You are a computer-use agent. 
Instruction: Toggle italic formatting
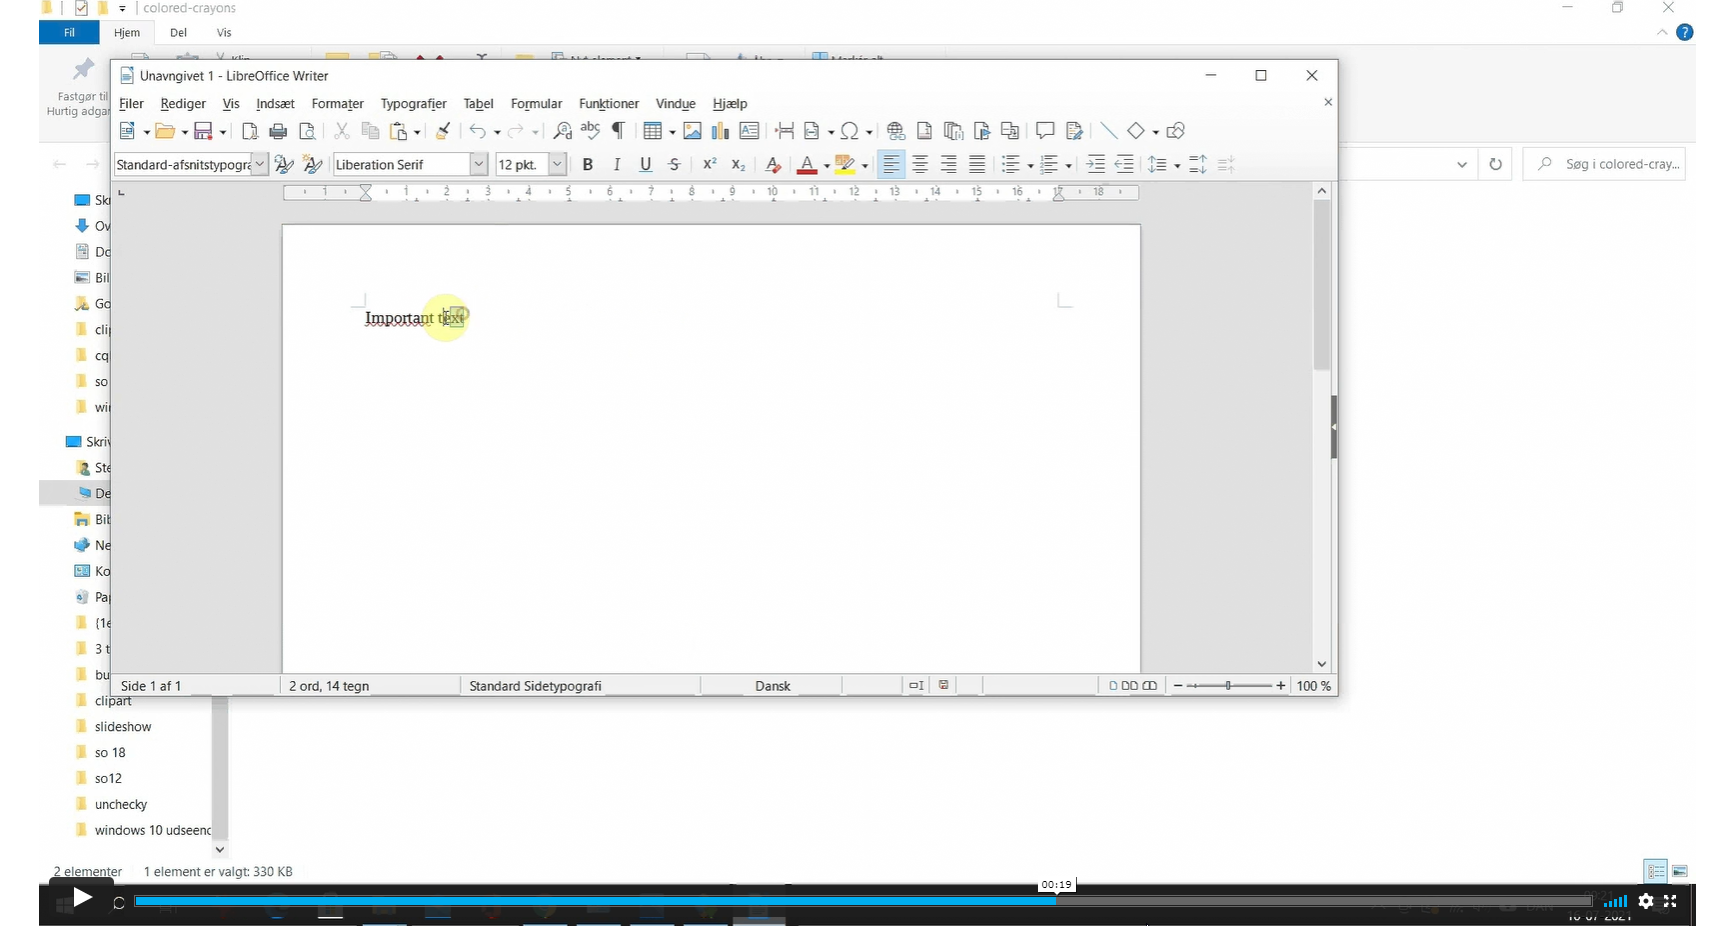tap(617, 165)
